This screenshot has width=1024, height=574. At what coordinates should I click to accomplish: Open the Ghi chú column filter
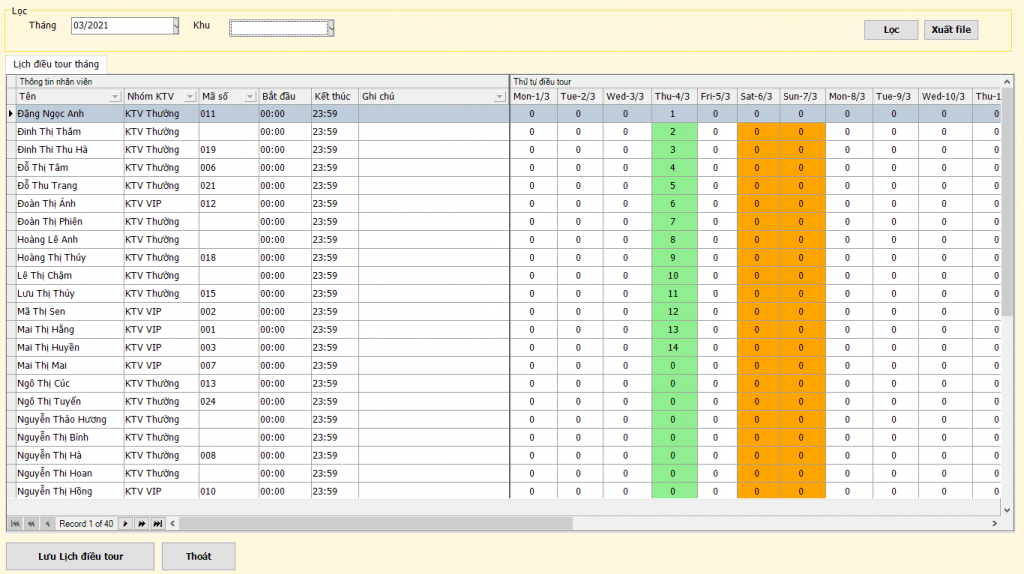[500, 97]
